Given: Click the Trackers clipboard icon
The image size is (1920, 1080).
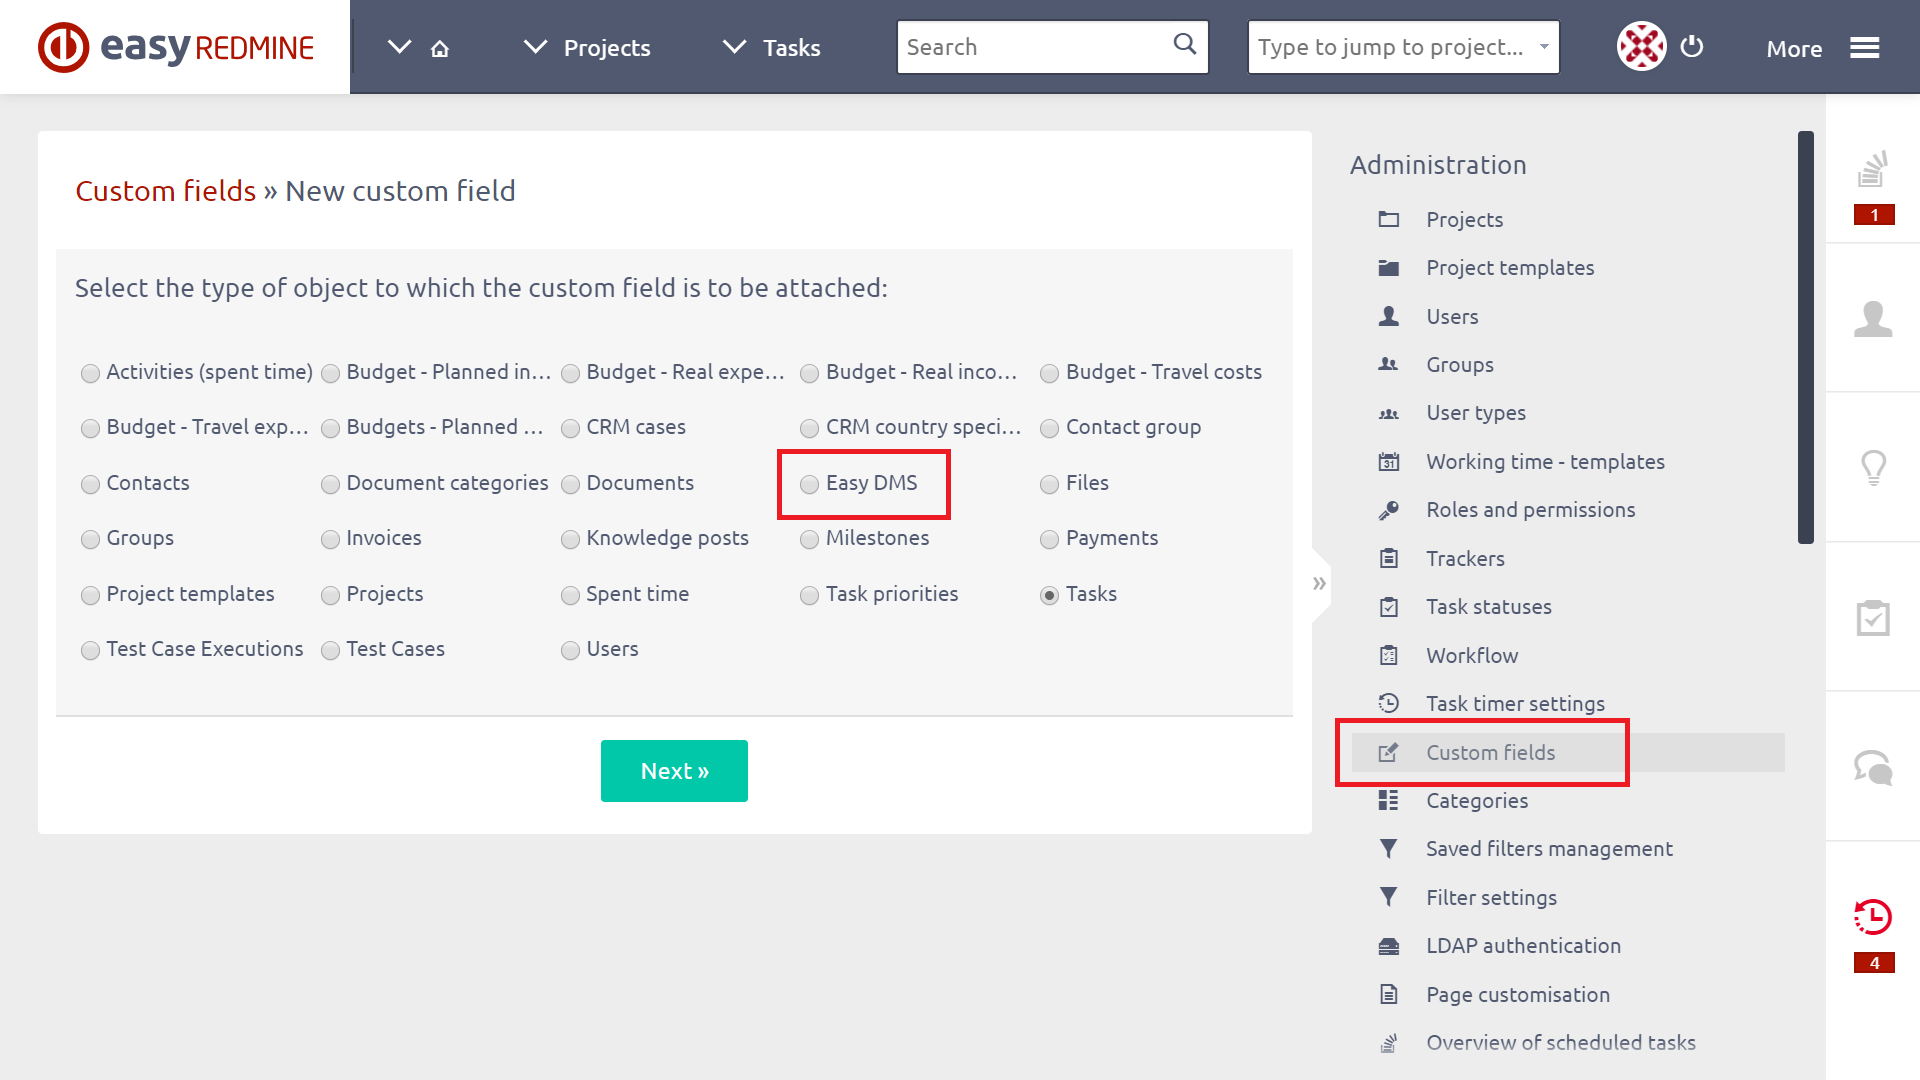Looking at the screenshot, I should (1389, 558).
